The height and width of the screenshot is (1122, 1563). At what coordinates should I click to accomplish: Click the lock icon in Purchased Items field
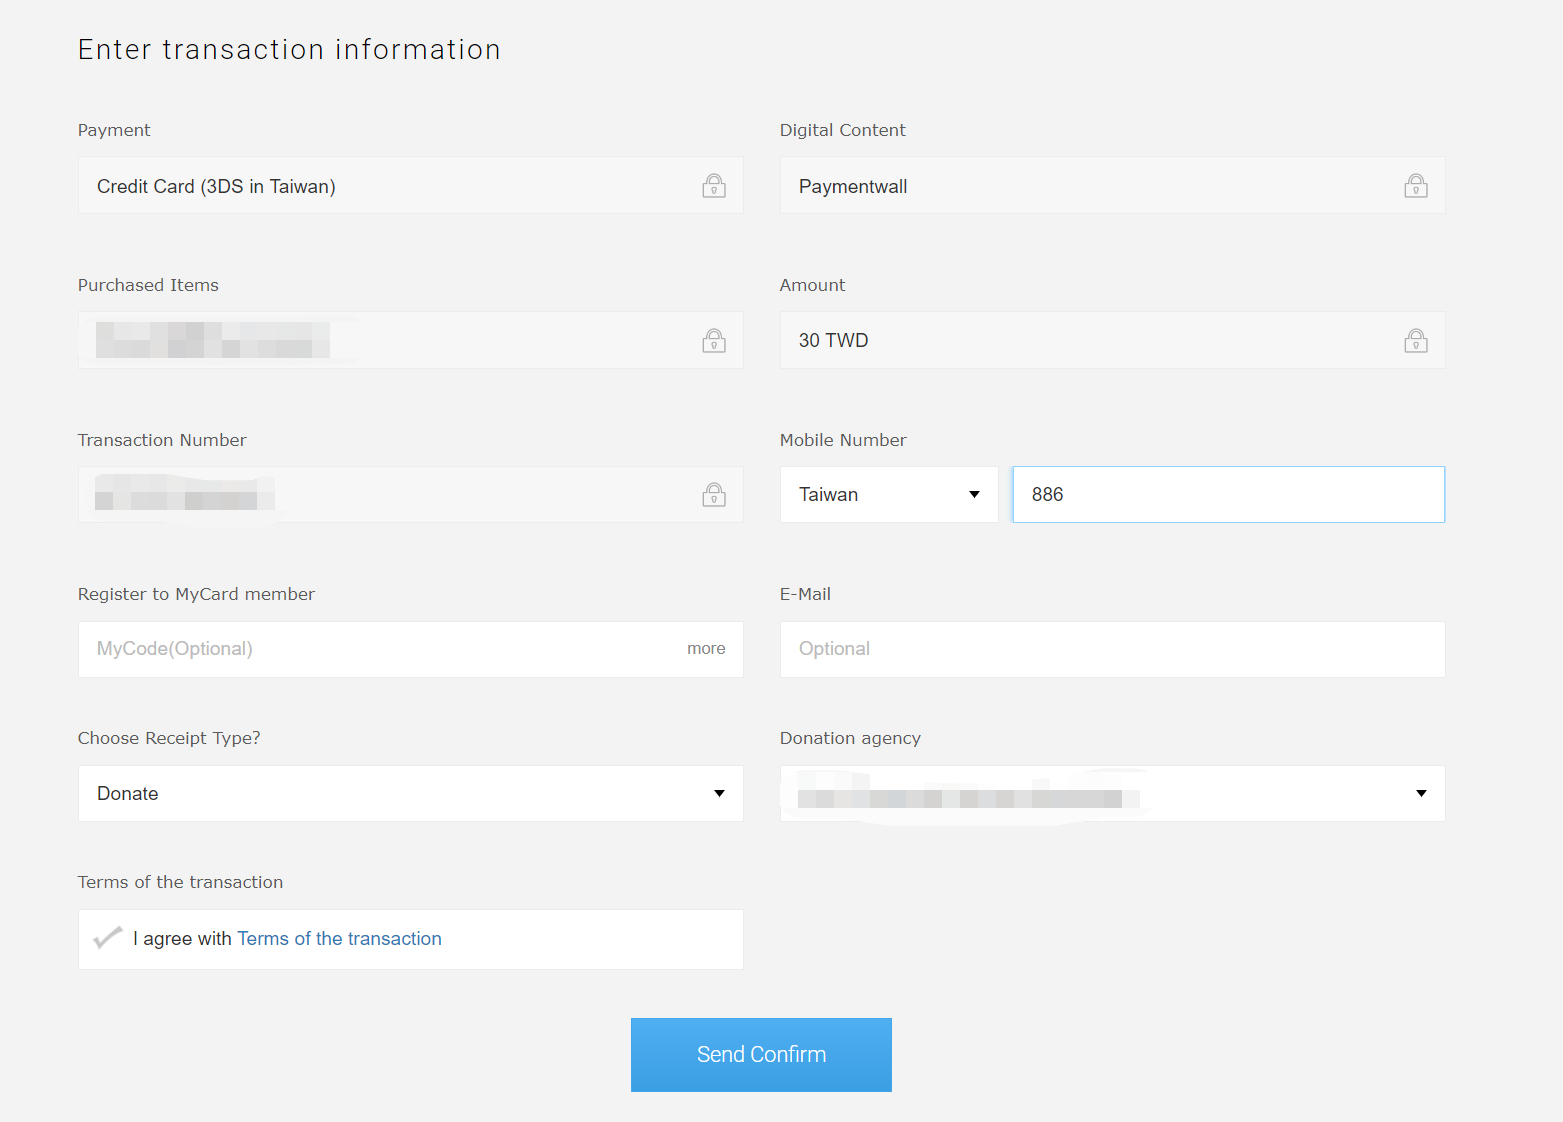(x=713, y=341)
